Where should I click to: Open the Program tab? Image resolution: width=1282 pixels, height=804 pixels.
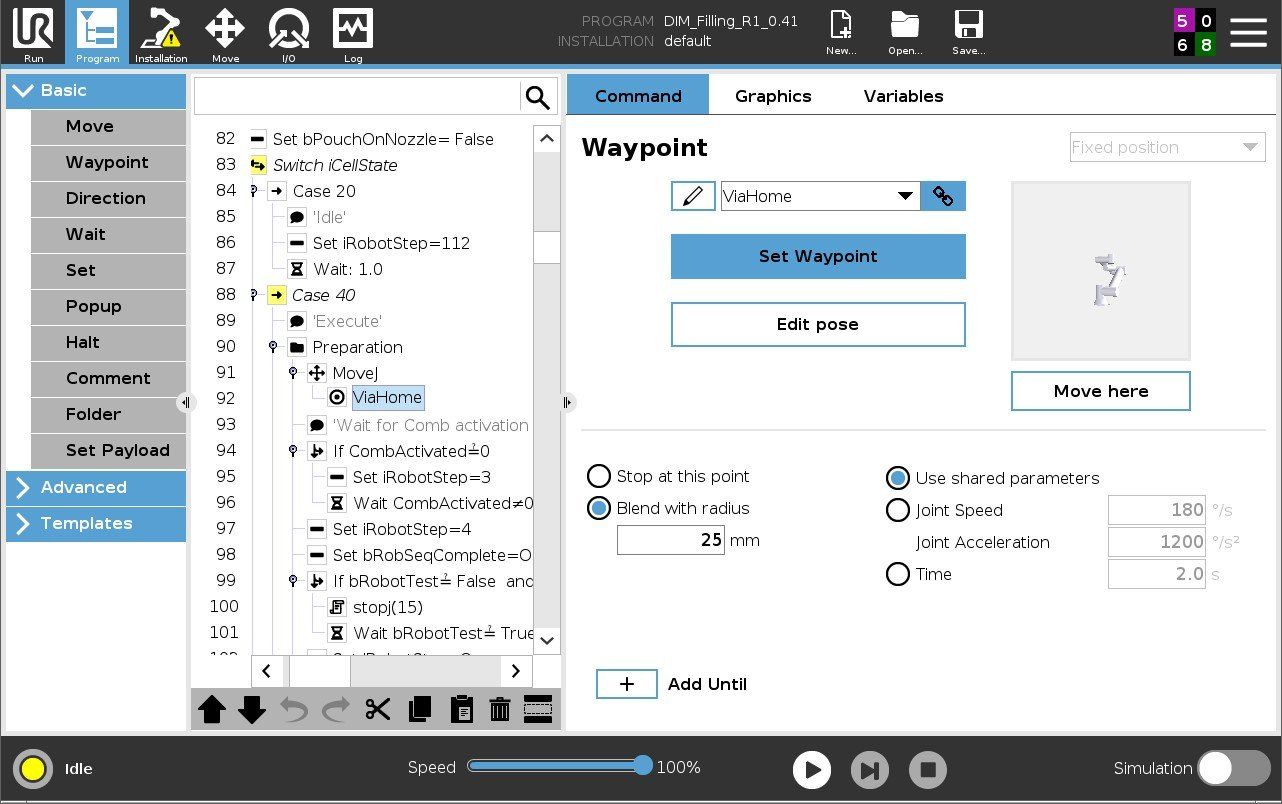coord(97,33)
